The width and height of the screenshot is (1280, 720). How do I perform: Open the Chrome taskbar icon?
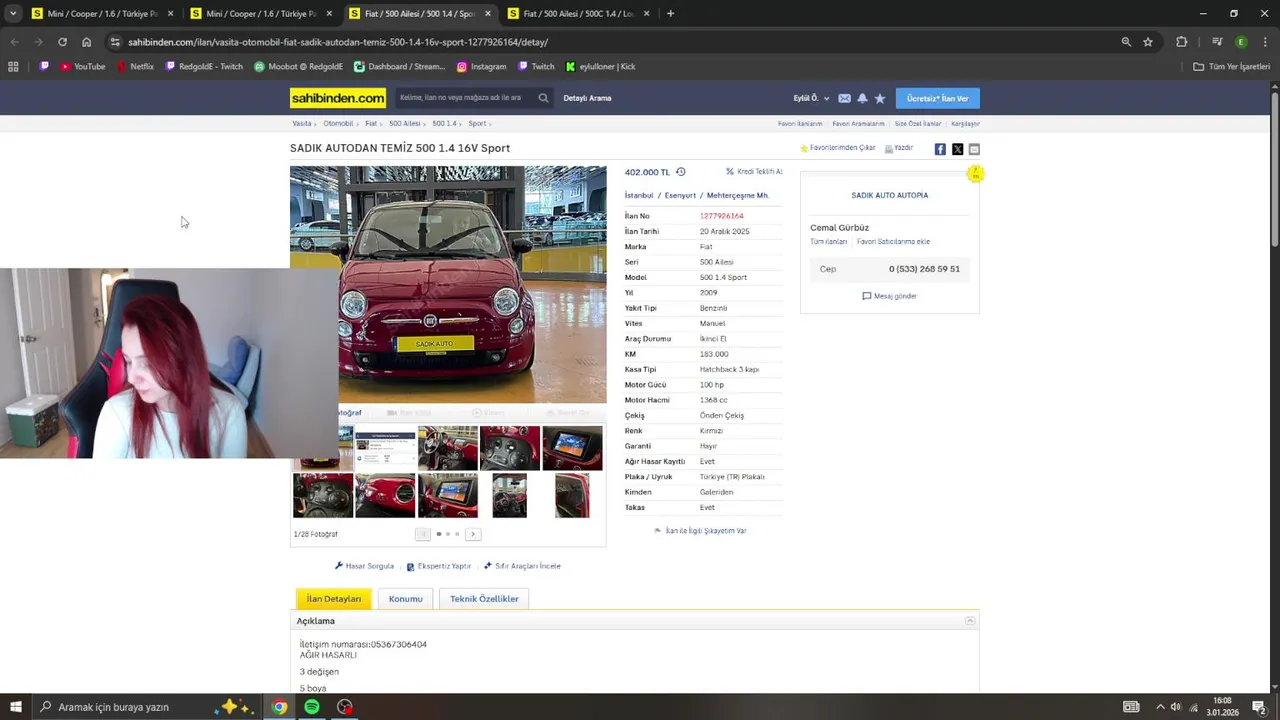click(279, 707)
